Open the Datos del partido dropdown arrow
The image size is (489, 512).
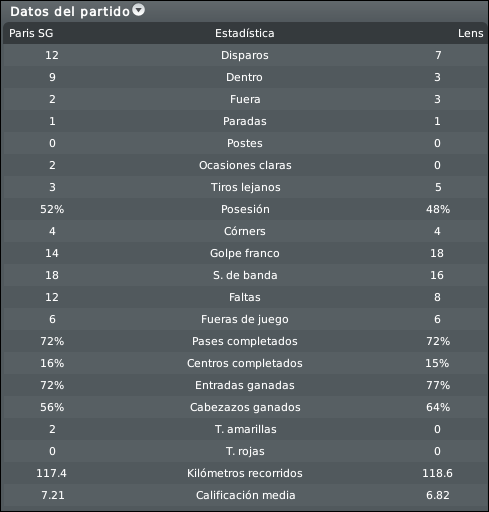139,10
